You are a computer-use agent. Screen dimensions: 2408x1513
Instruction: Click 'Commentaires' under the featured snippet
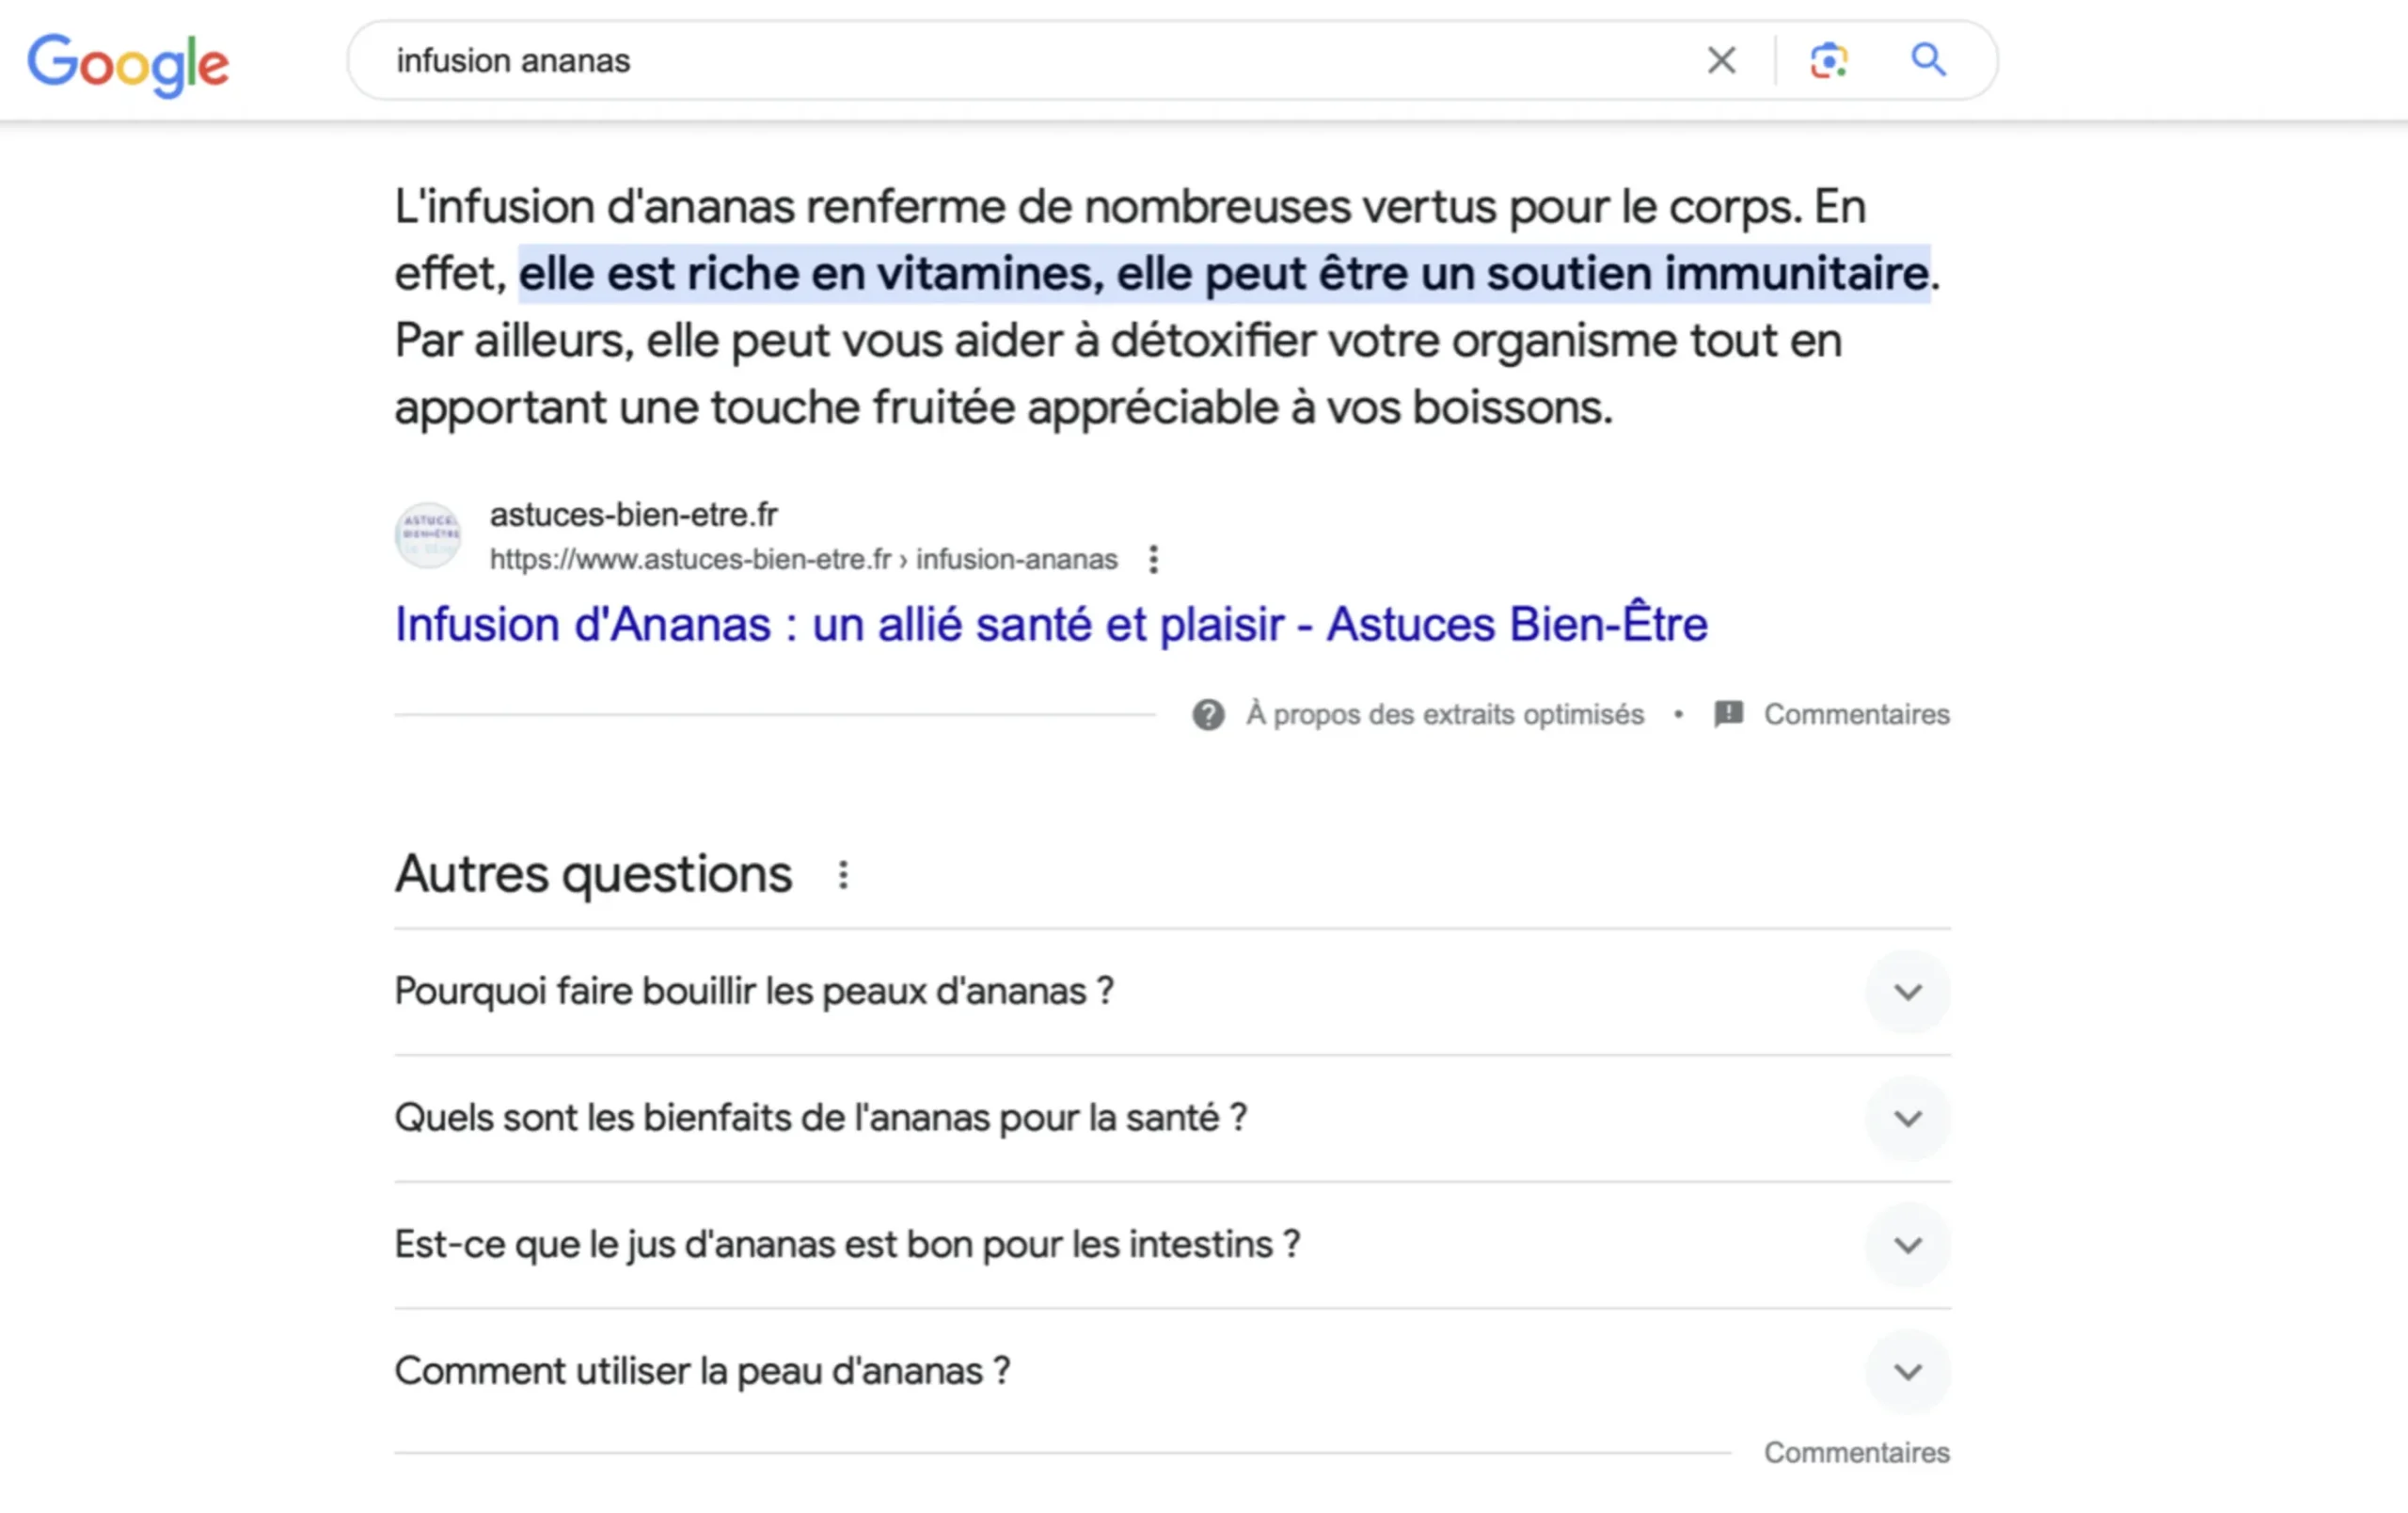[x=1856, y=713]
